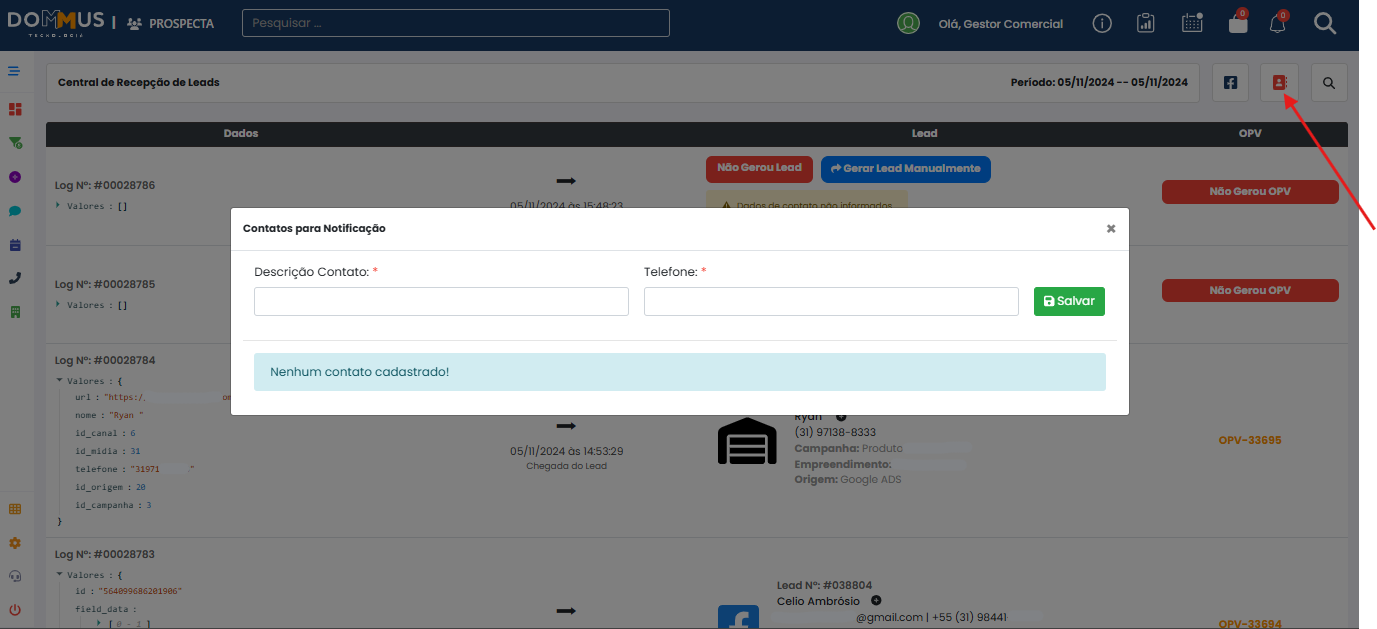Screen dimensions: 1377x629
Task: Click Não Gerou OPV for Log #00028786
Action: pyautogui.click(x=1250, y=192)
